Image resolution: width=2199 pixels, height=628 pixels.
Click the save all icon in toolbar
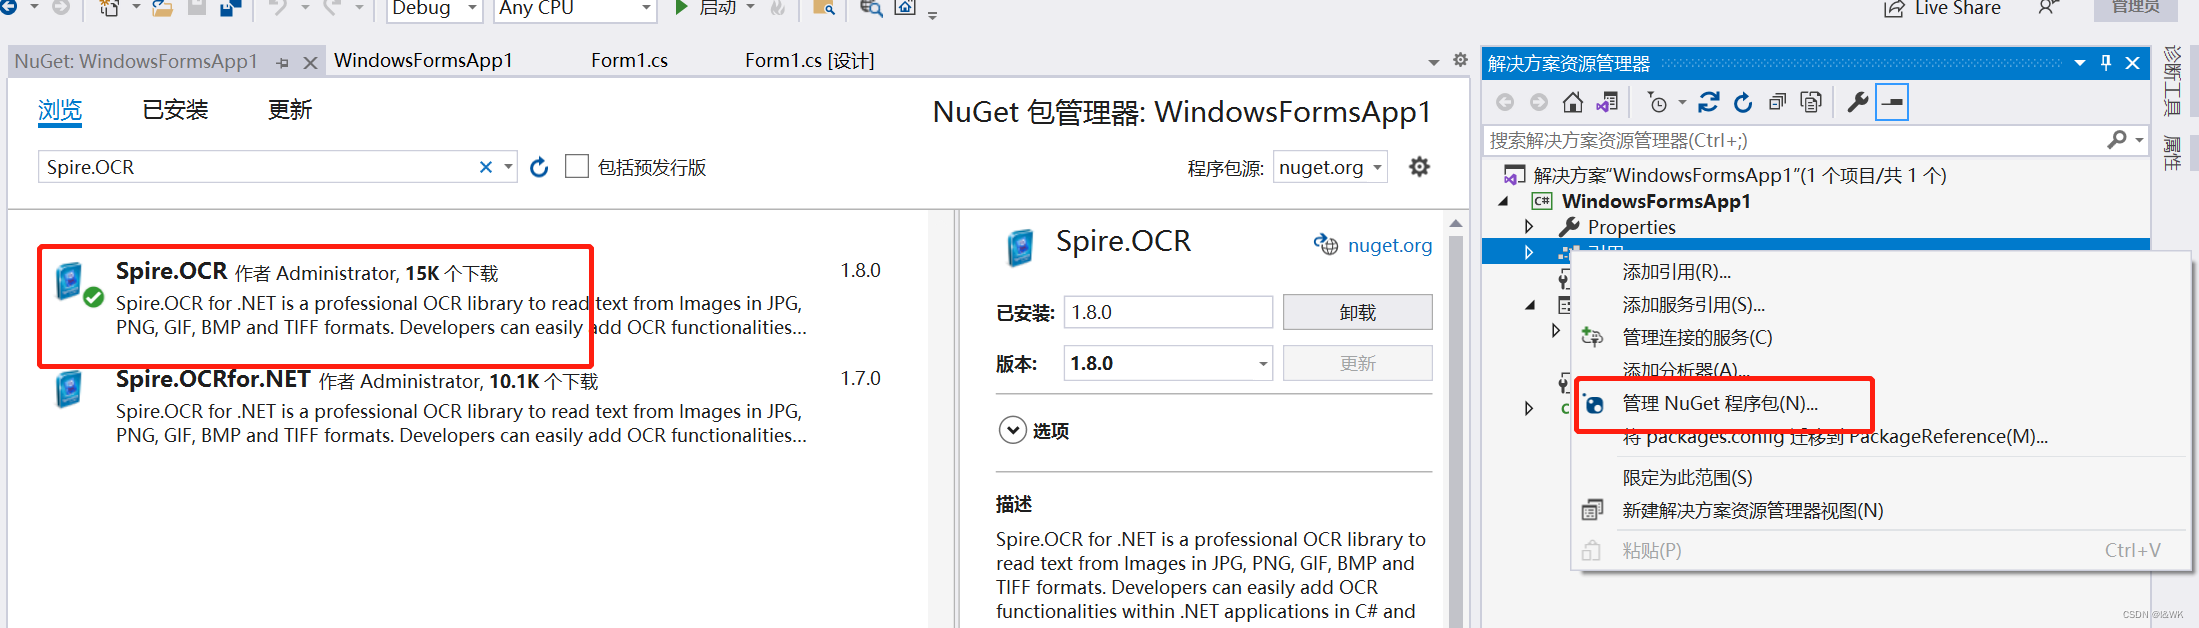pyautogui.click(x=230, y=8)
